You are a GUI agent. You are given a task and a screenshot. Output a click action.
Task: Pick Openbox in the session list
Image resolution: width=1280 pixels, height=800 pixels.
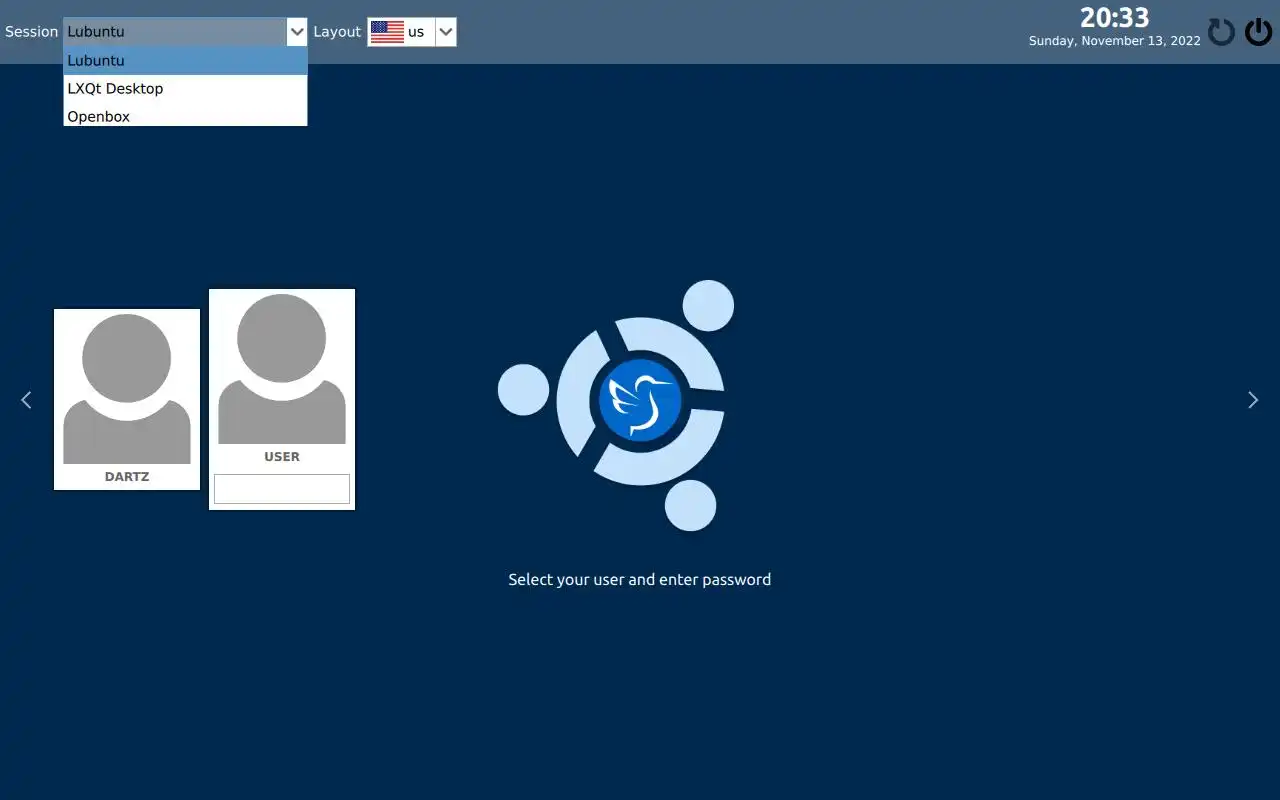coord(185,116)
